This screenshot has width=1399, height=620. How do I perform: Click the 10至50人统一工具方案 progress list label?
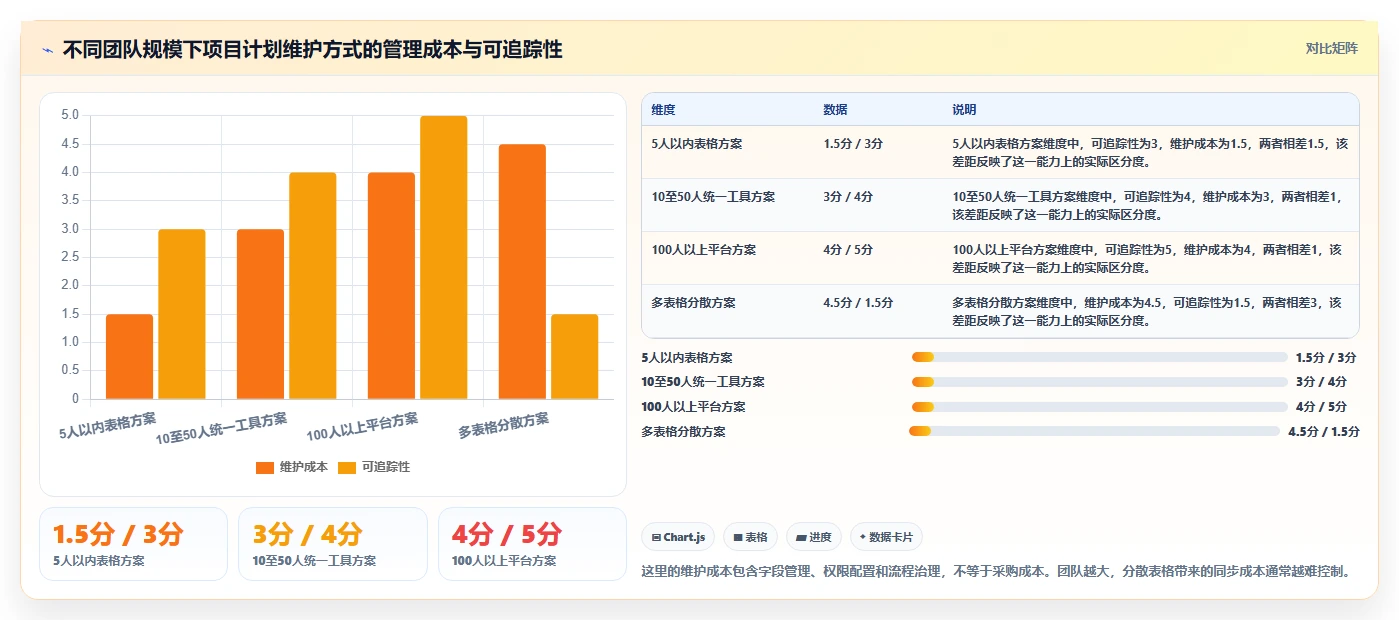pos(703,382)
